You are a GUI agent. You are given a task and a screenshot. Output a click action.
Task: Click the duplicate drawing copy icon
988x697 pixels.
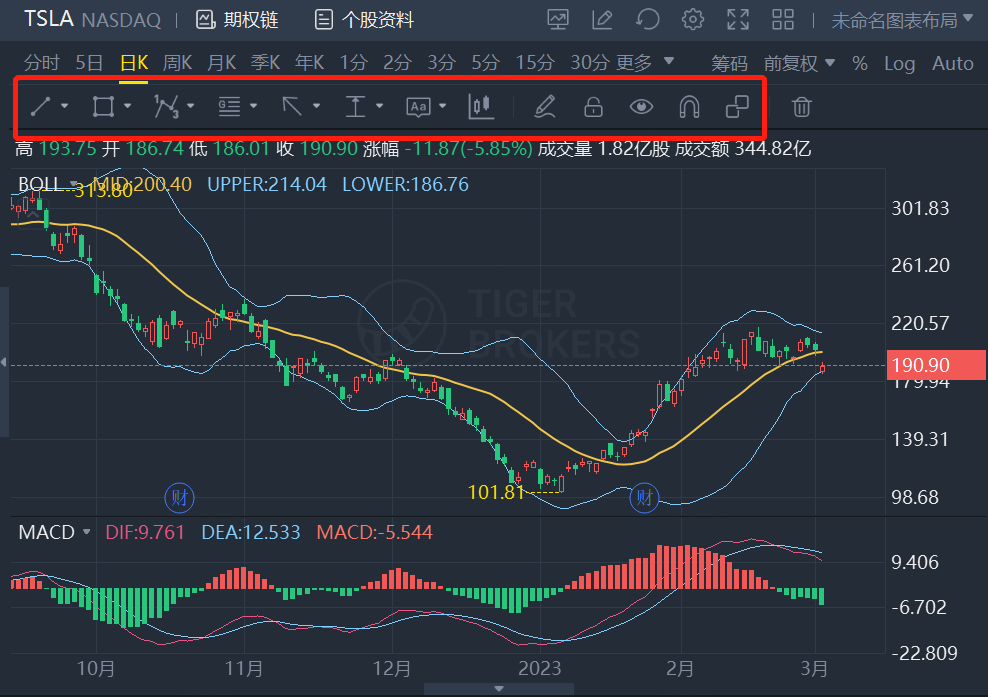pos(737,107)
